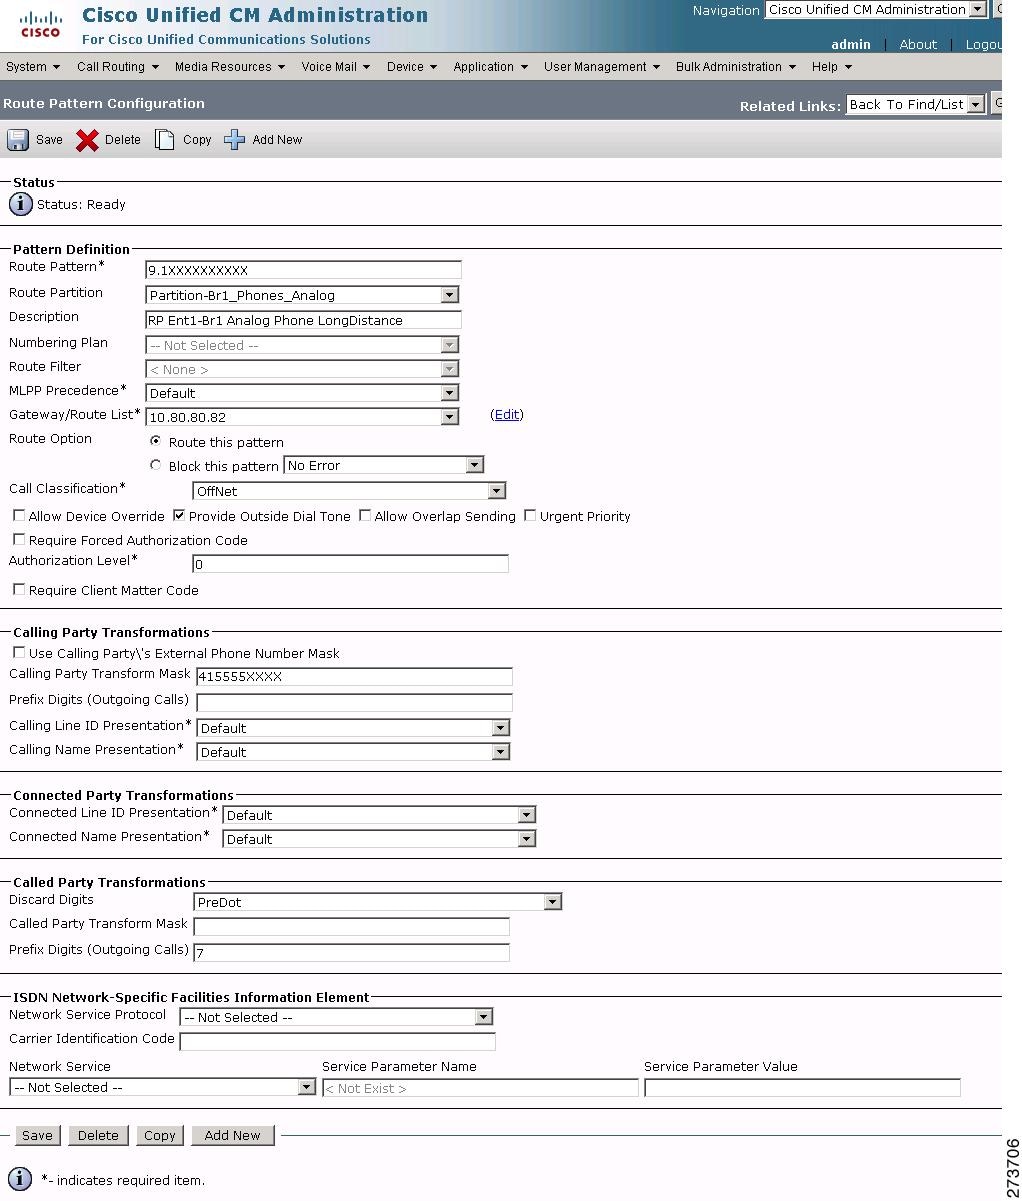Click the Delete button at bottom
This screenshot has height=1201, width=1022.
(98, 1135)
